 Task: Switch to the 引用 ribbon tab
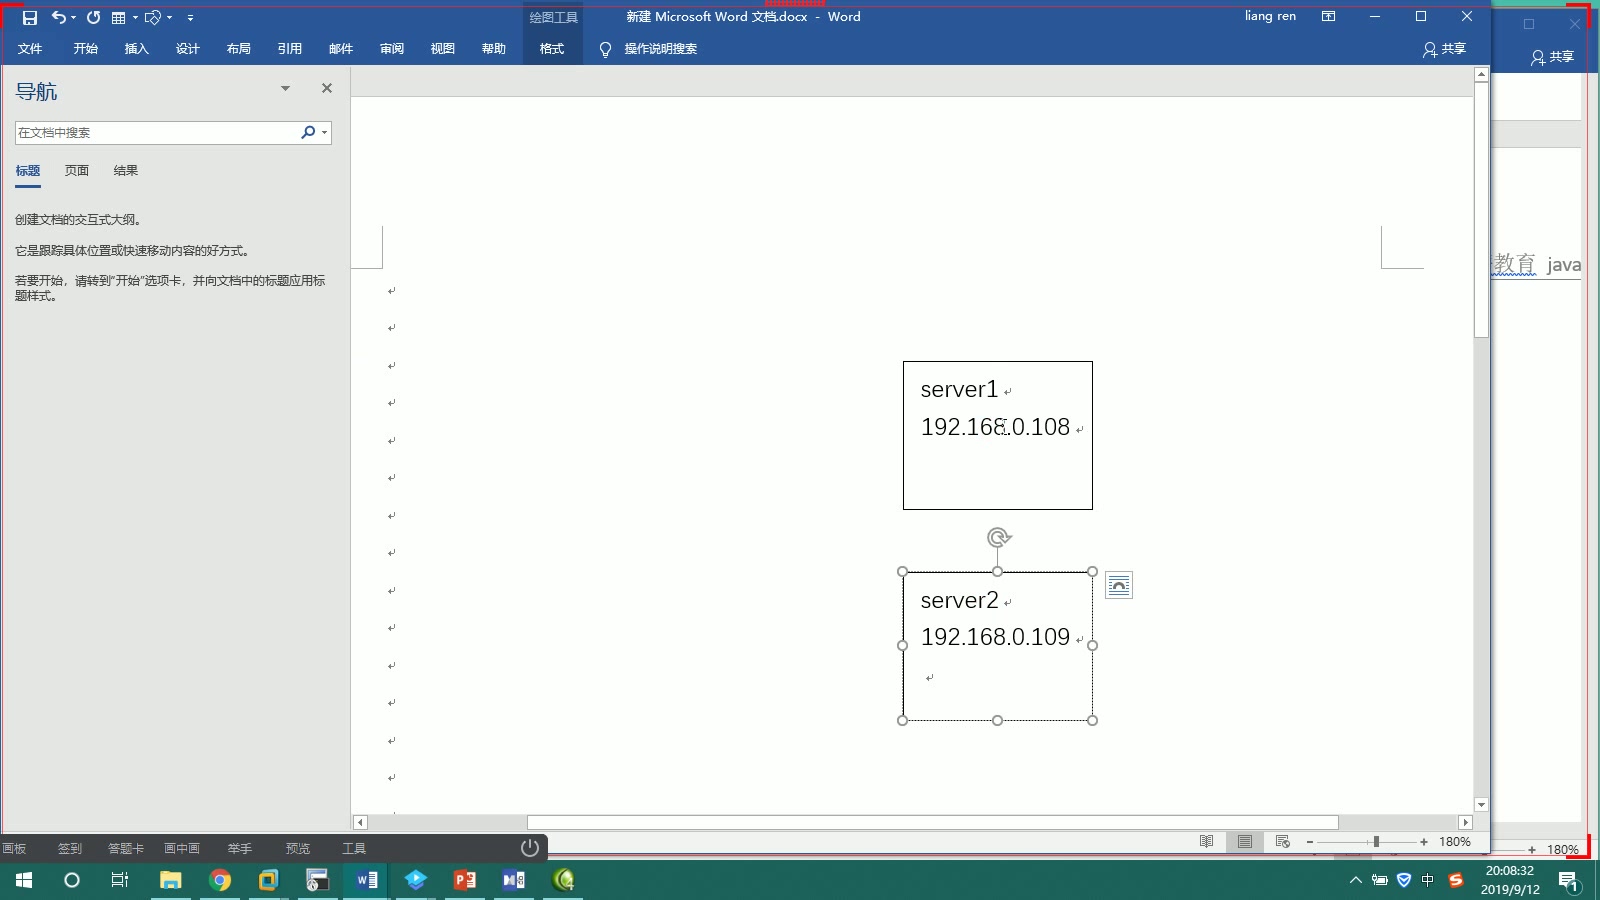coord(289,49)
